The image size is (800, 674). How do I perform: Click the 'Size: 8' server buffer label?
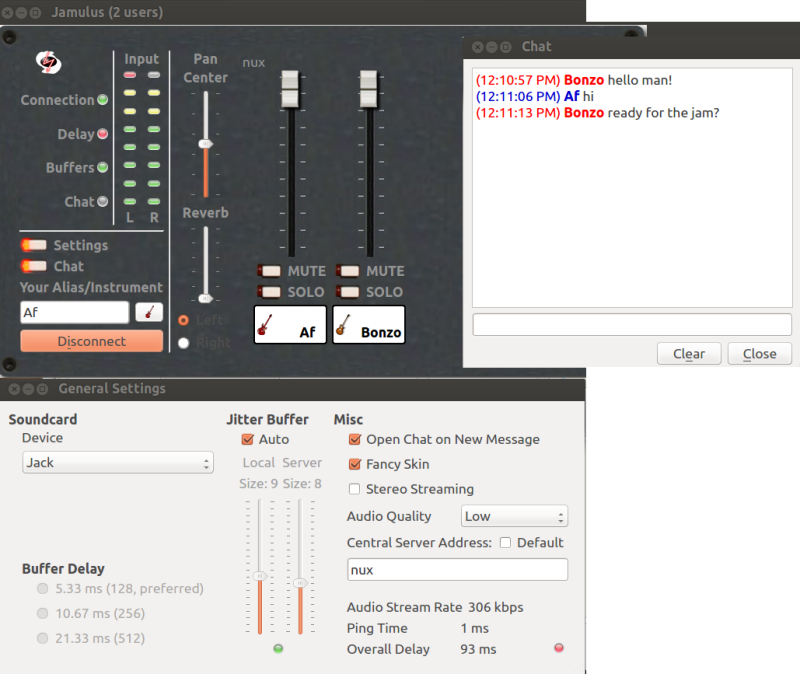(302, 484)
